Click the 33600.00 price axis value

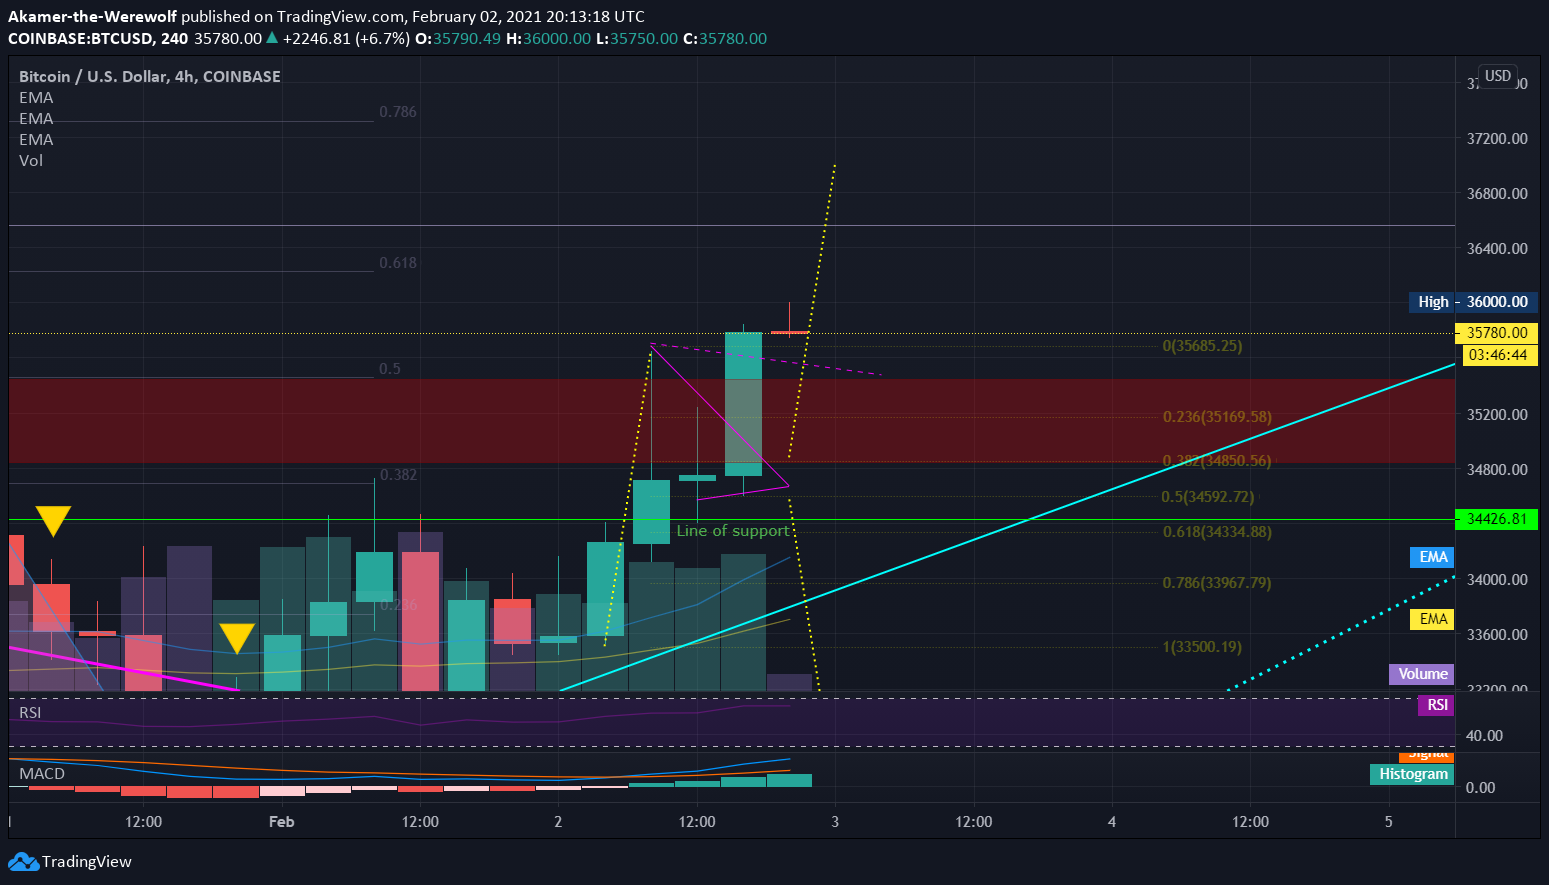point(1497,634)
